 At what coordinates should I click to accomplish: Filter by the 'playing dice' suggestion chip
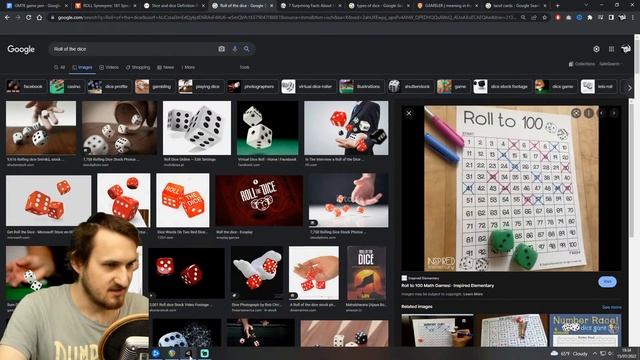[200, 87]
